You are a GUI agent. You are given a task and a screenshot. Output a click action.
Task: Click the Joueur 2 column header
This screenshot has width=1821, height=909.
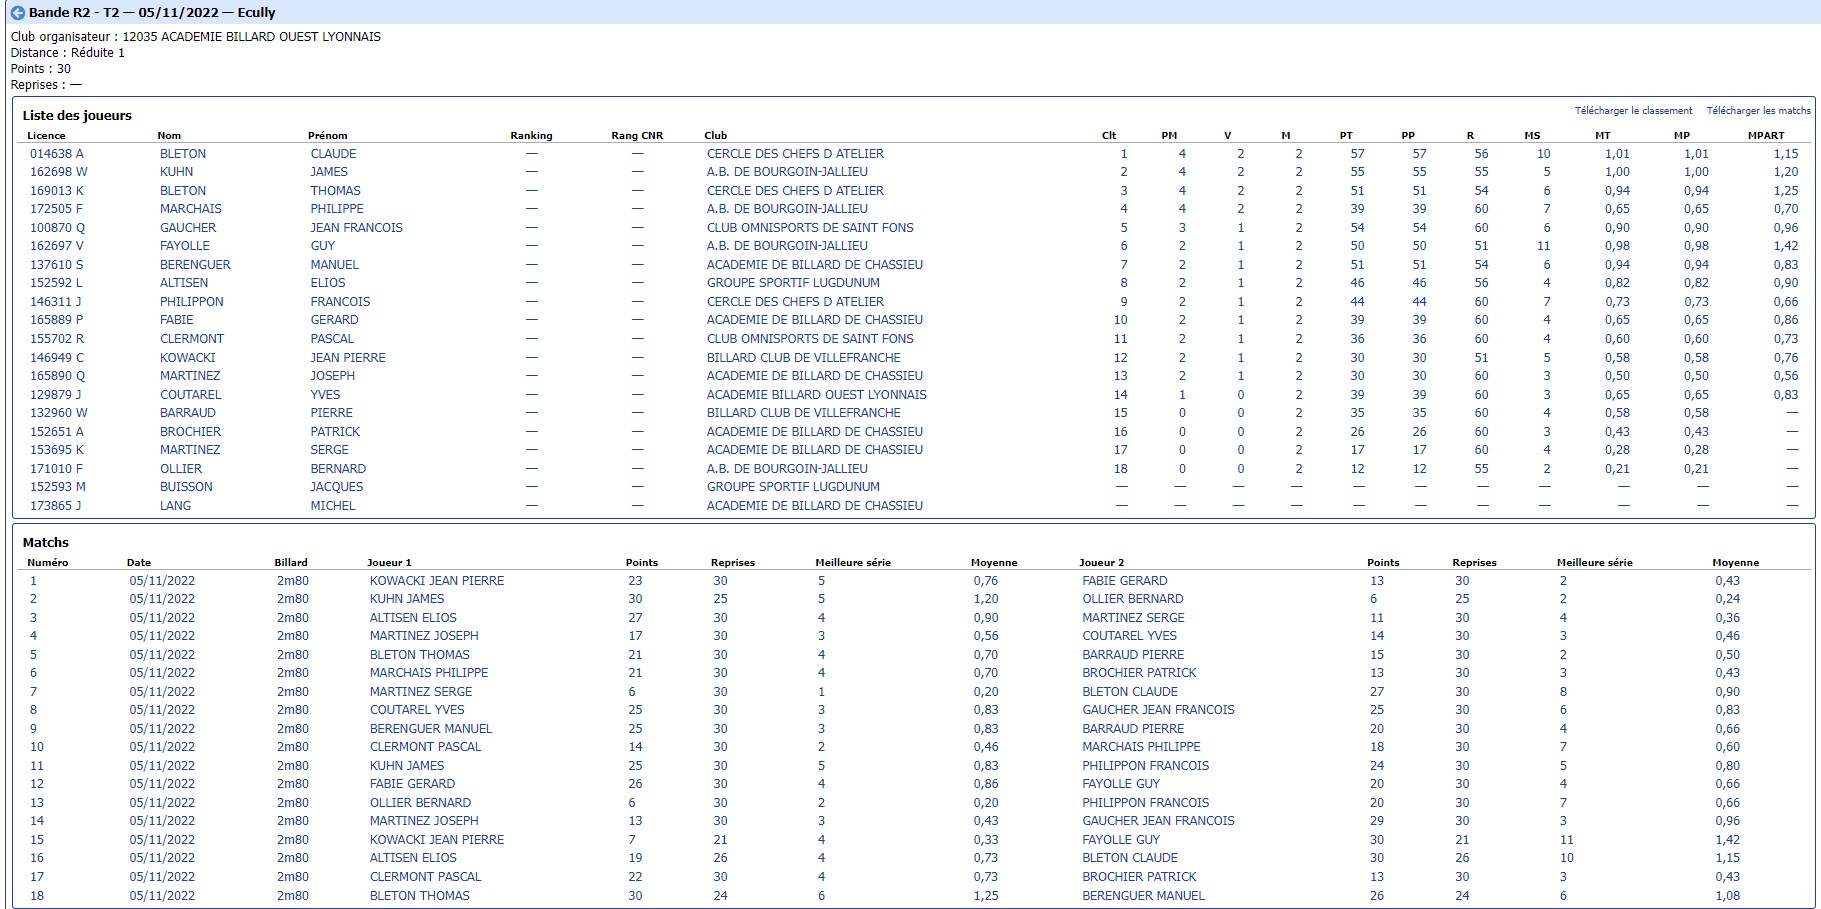coord(1102,563)
